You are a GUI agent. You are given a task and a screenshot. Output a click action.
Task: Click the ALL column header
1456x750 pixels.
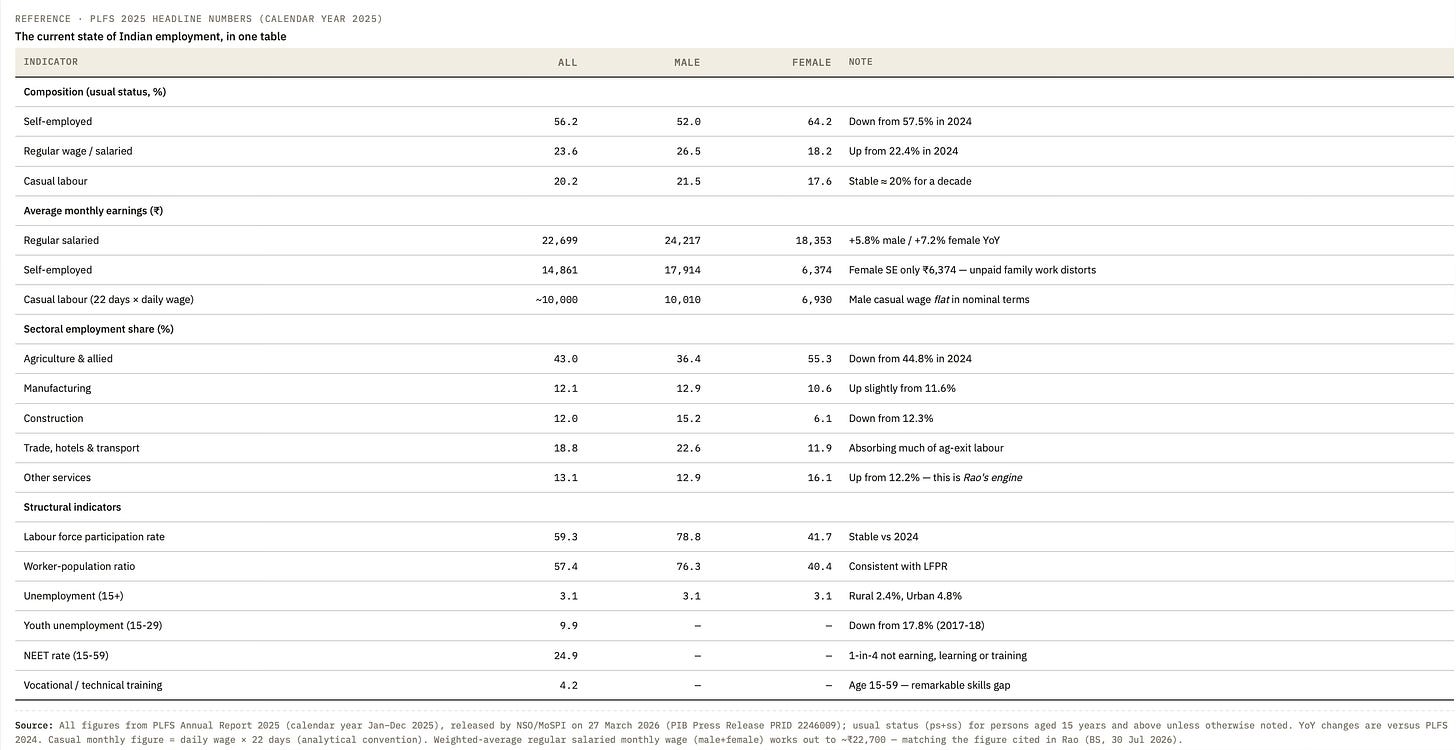click(x=568, y=62)
